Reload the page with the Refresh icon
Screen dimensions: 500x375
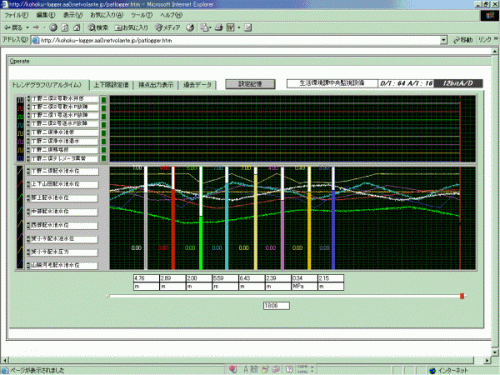65,28
